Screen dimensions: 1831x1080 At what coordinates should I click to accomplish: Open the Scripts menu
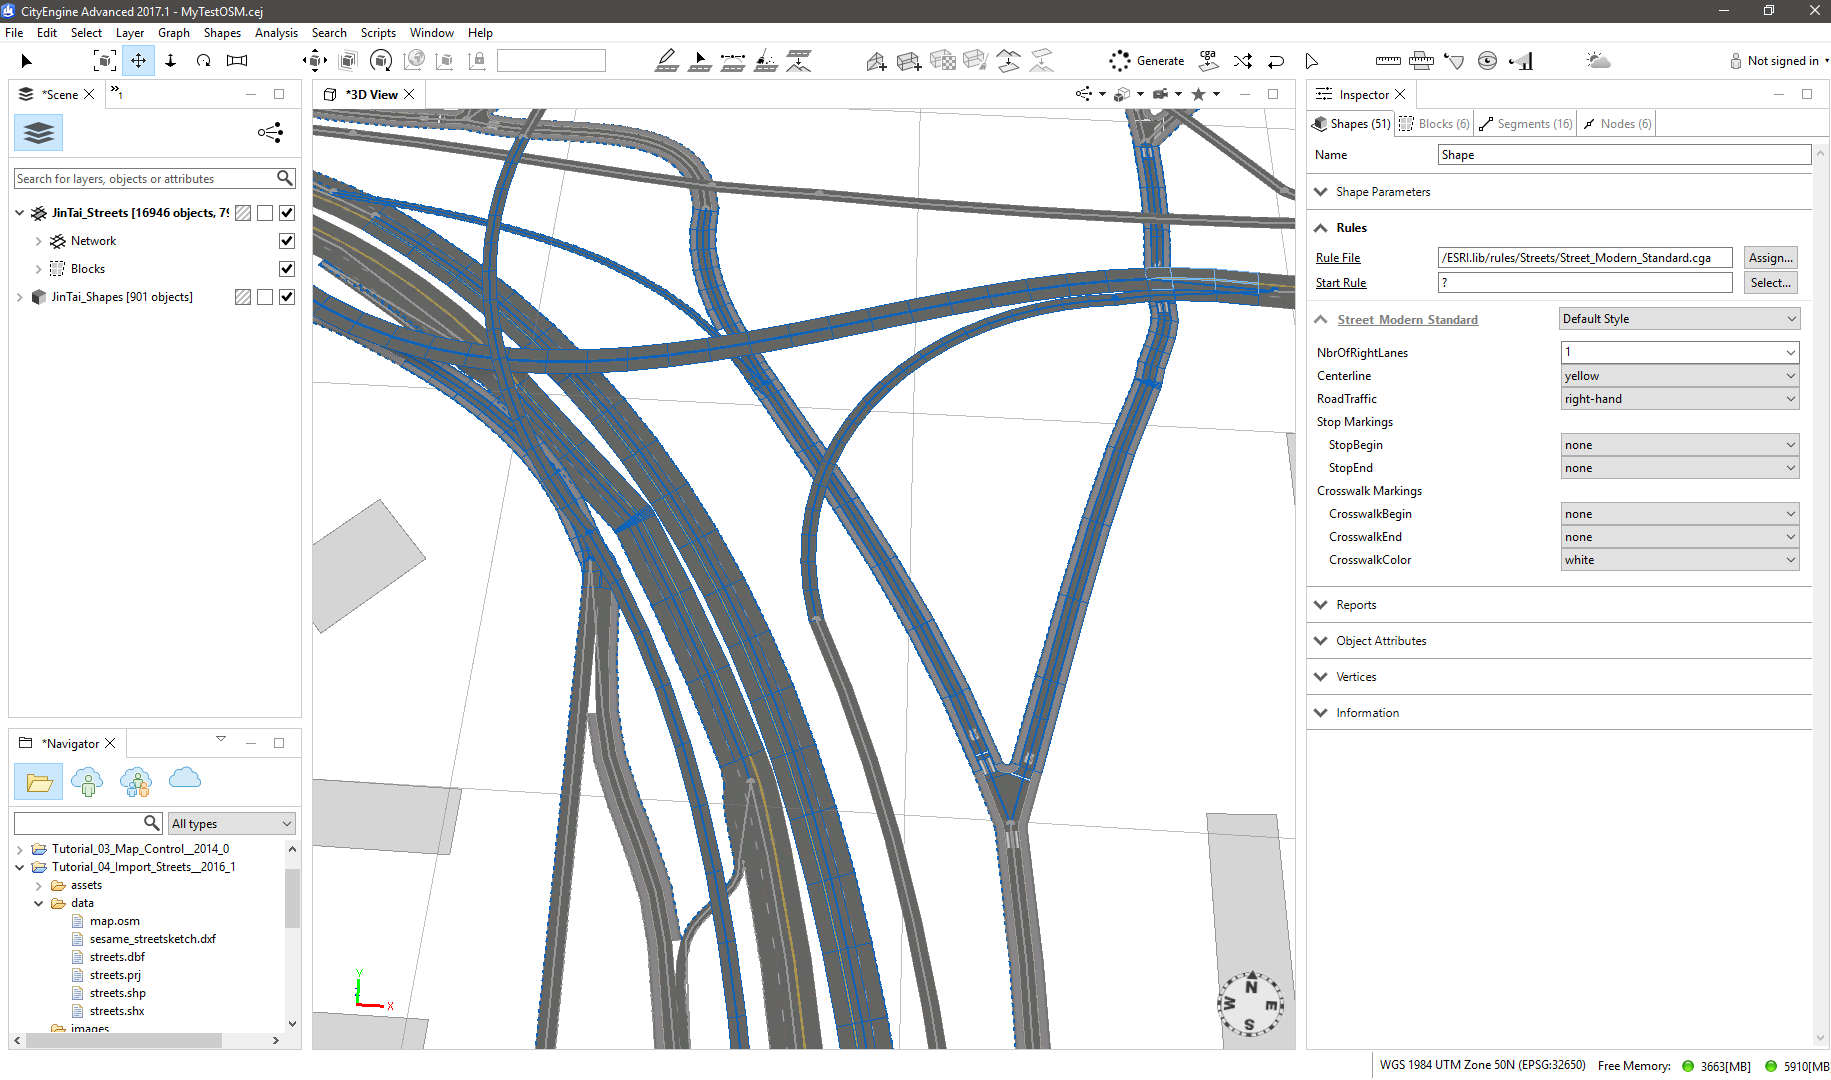point(378,33)
